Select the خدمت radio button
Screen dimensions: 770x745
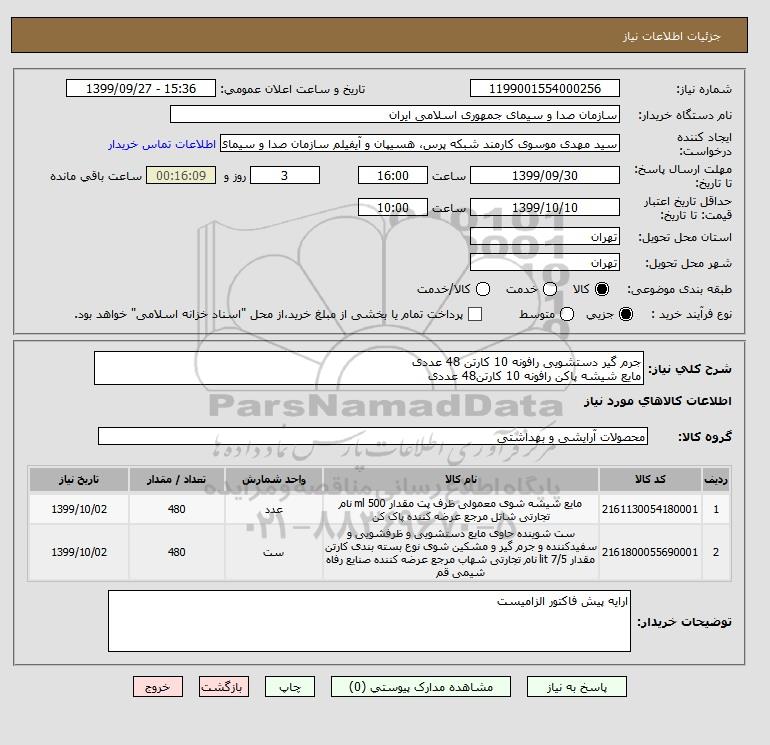click(550, 289)
